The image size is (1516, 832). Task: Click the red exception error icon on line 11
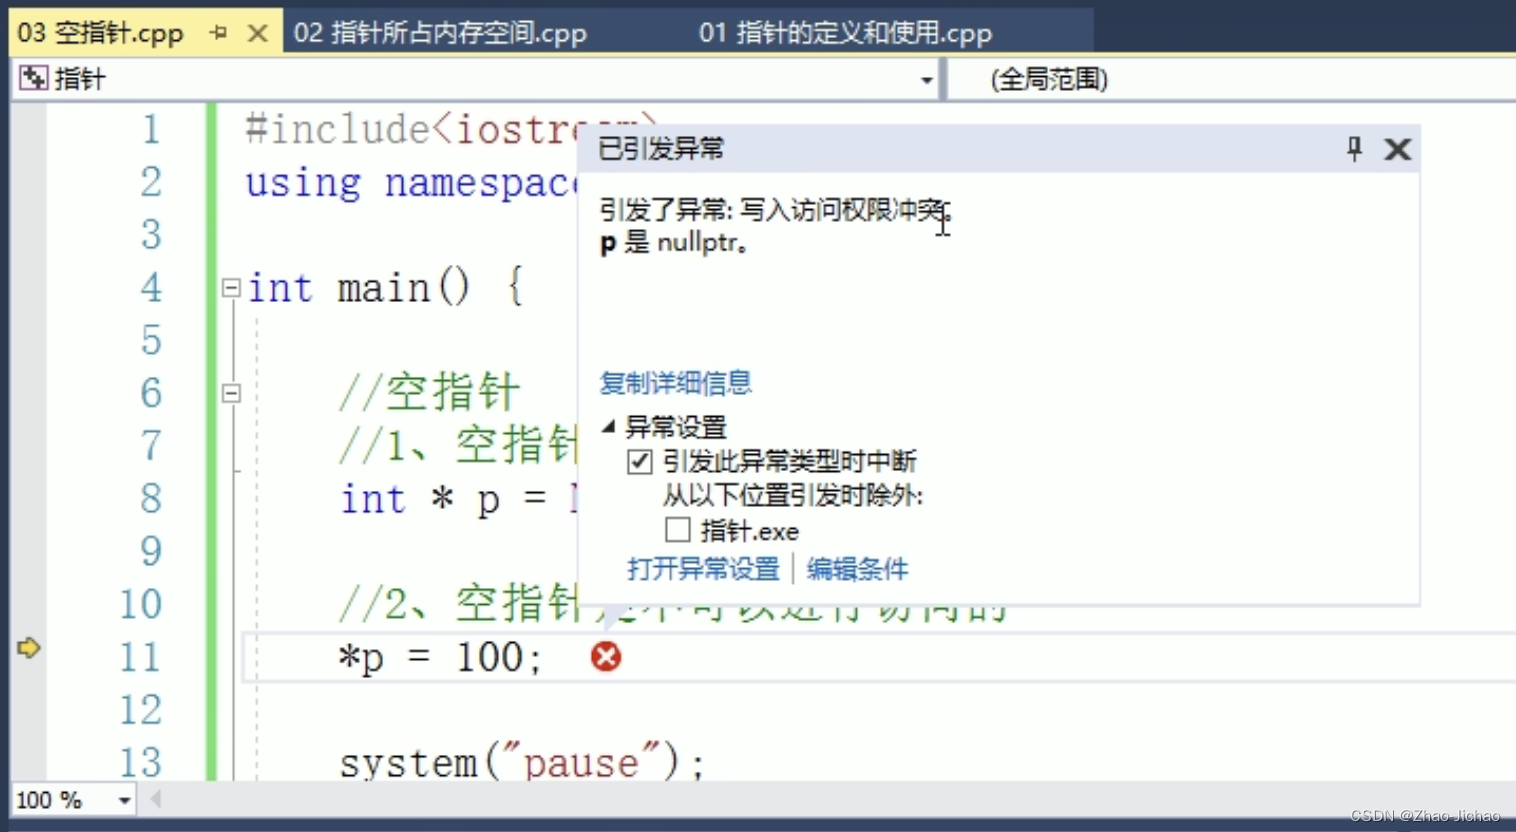tap(606, 657)
